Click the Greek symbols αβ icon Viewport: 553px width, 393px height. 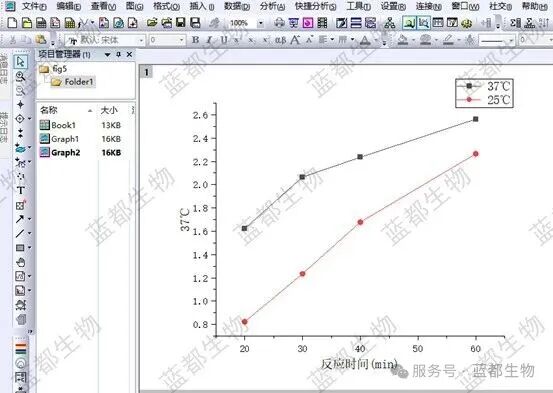[x=280, y=40]
